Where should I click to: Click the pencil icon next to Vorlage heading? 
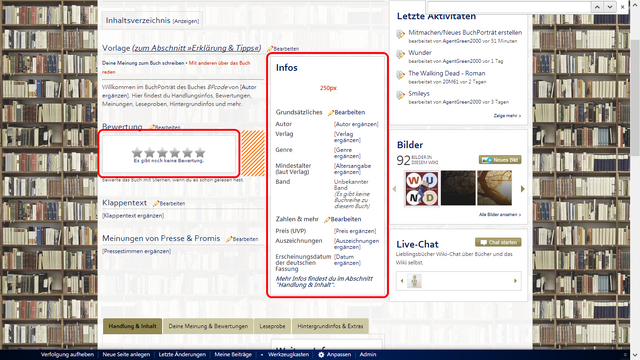coord(270,49)
